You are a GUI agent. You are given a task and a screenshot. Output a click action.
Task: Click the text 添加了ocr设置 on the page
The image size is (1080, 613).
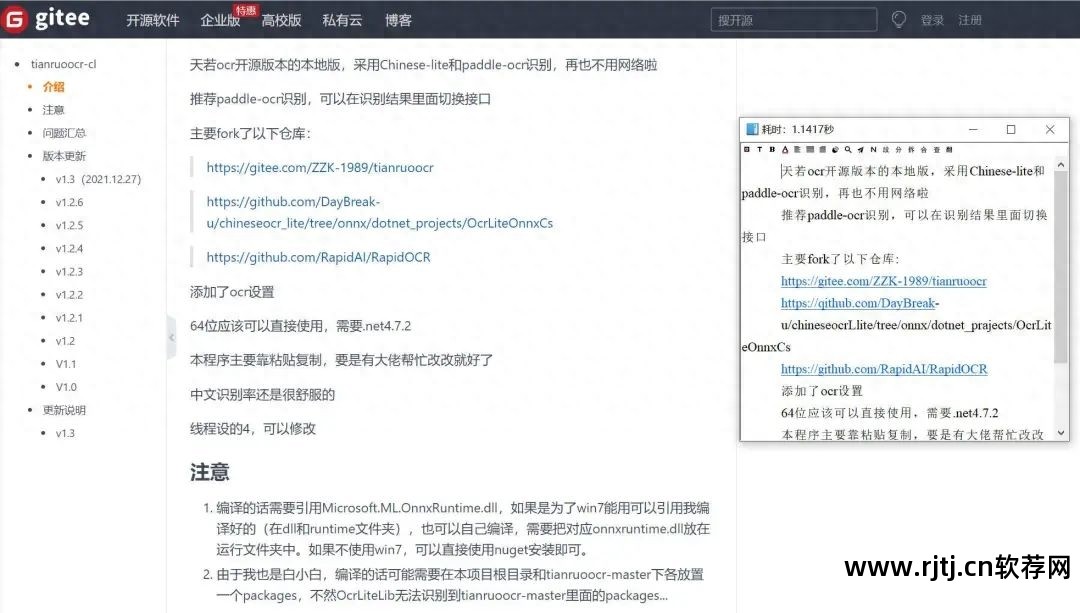pyautogui.click(x=232, y=292)
